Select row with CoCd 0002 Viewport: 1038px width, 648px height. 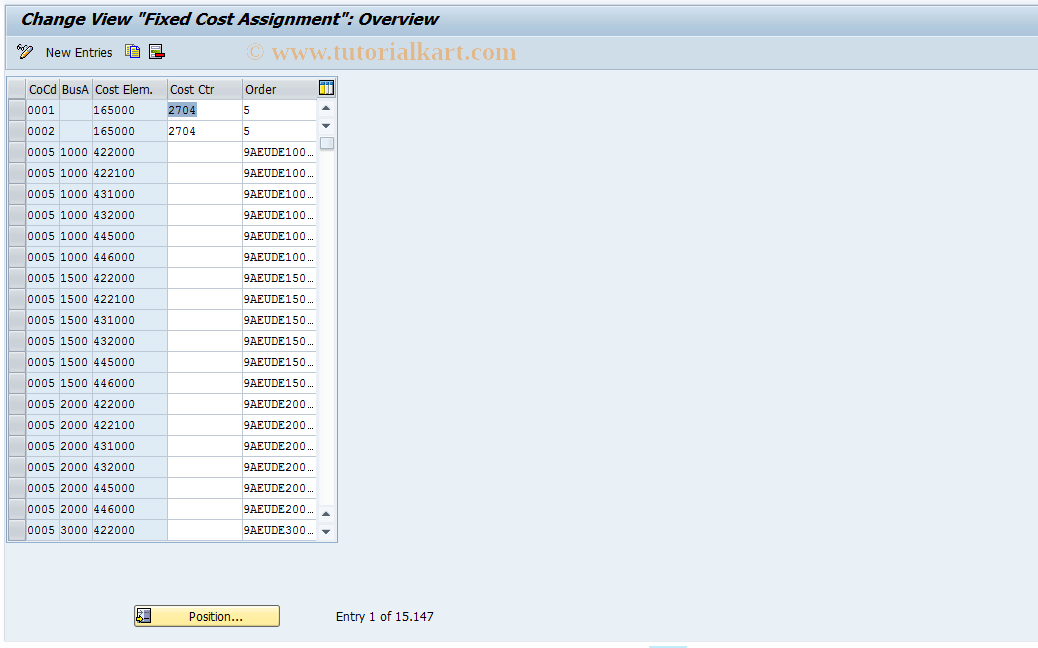17,131
